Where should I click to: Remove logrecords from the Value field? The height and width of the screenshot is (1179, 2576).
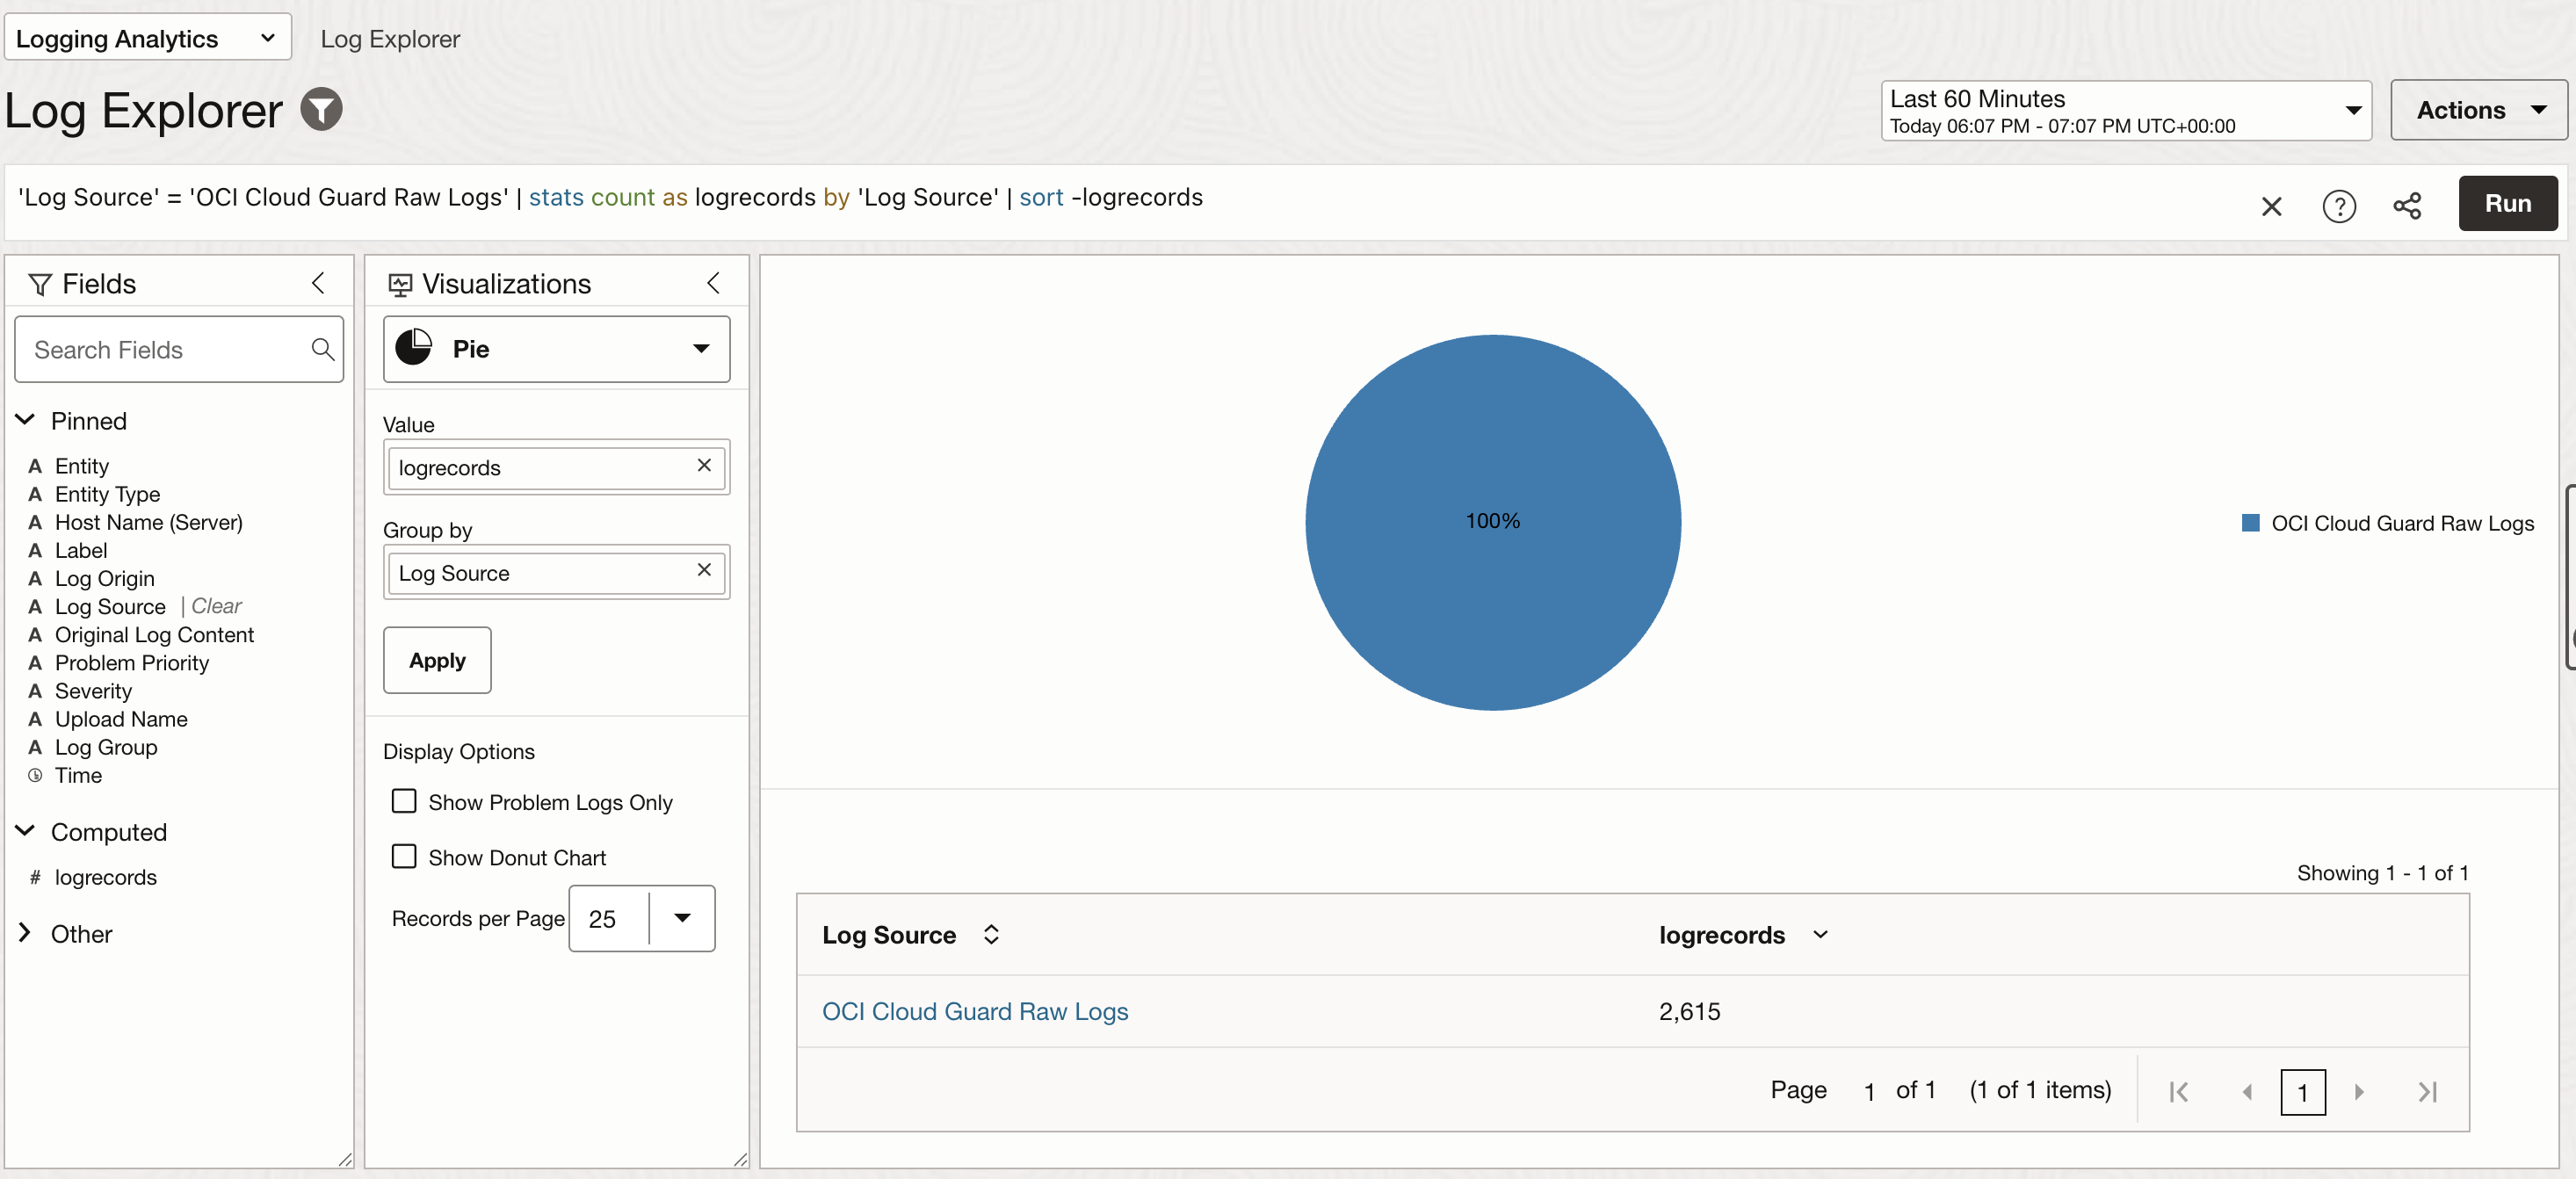click(704, 465)
